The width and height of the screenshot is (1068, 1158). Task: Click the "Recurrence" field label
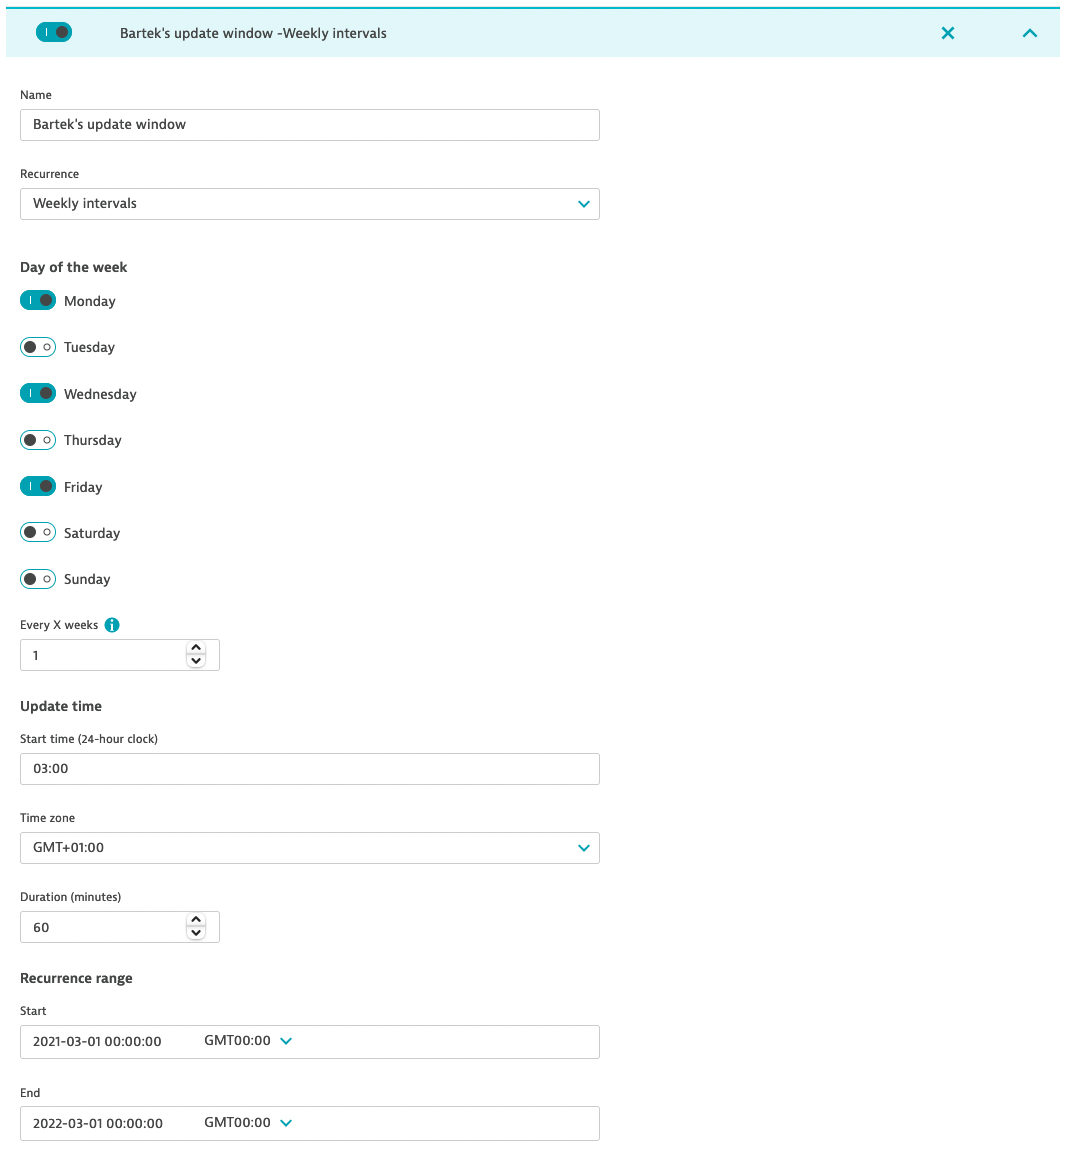point(49,174)
